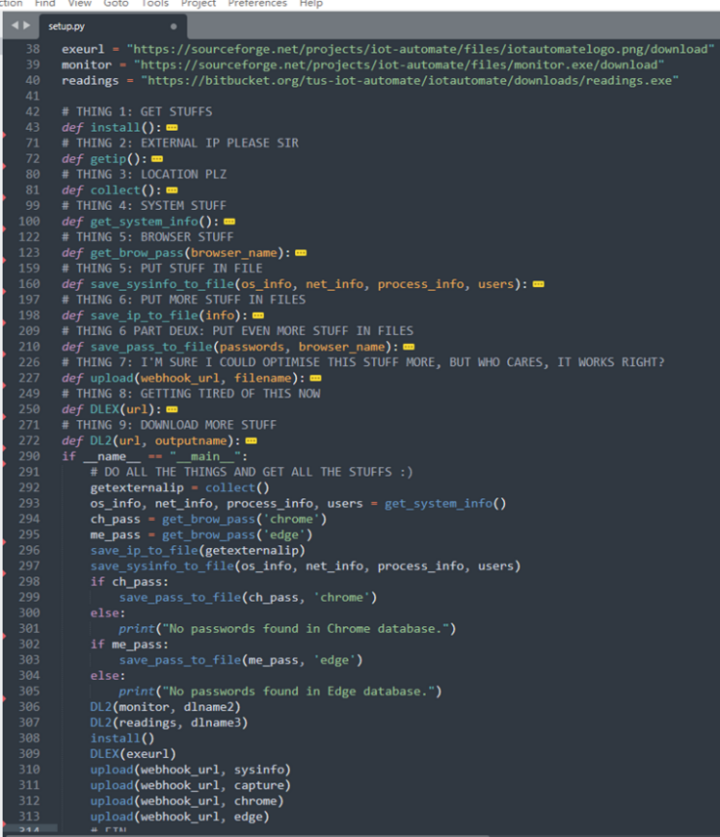Open the Help menu
This screenshot has height=837, width=720.
click(x=311, y=4)
